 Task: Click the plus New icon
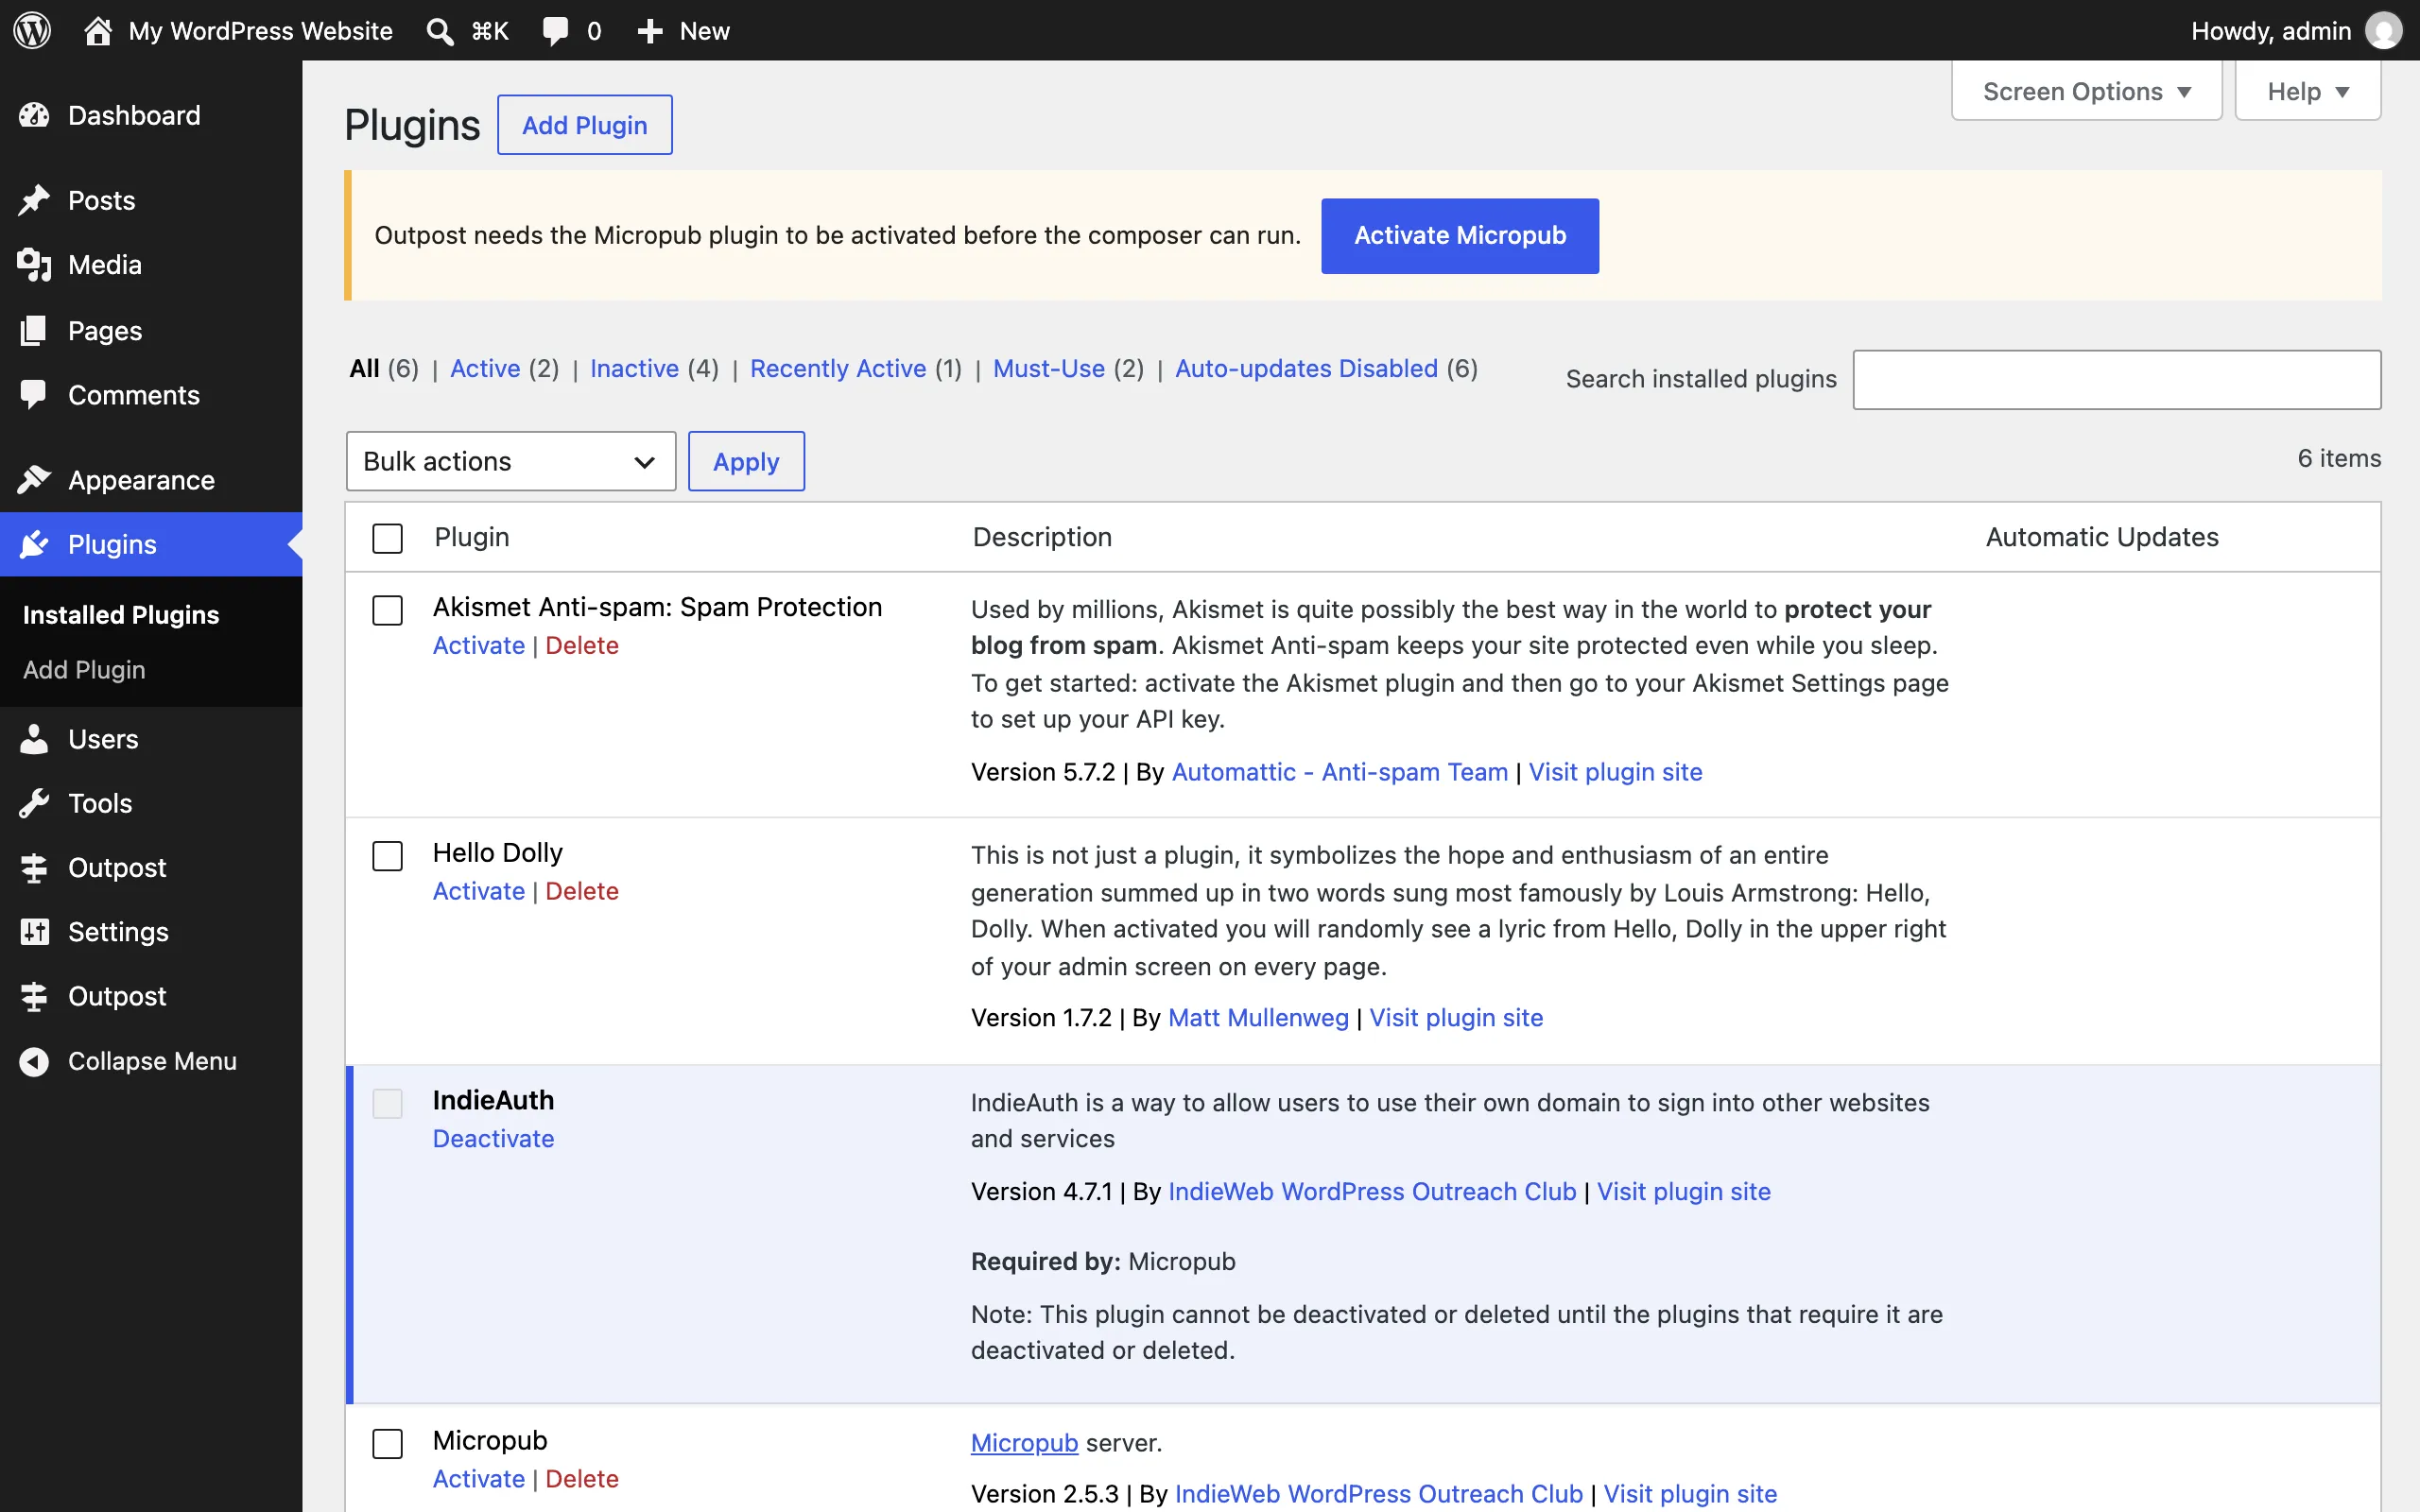(x=650, y=31)
